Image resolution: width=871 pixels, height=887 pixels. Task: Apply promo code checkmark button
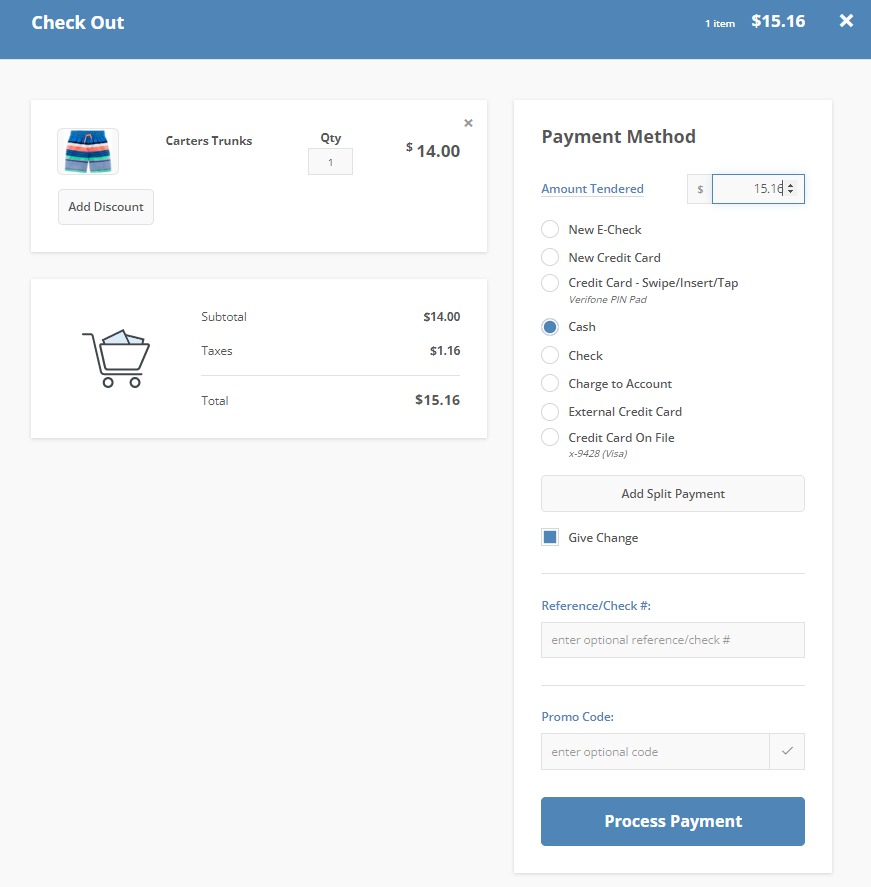(x=787, y=751)
